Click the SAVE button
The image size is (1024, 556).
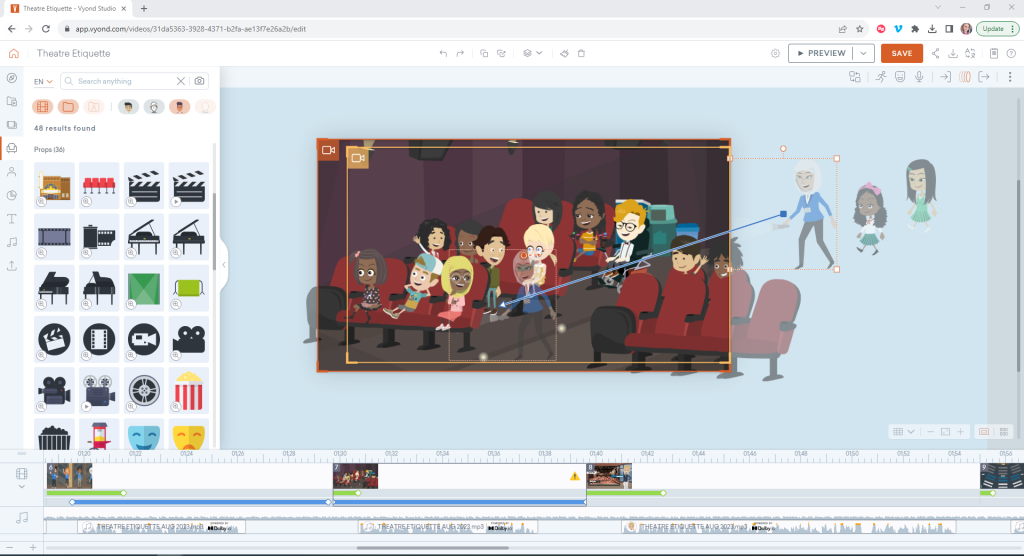[901, 53]
